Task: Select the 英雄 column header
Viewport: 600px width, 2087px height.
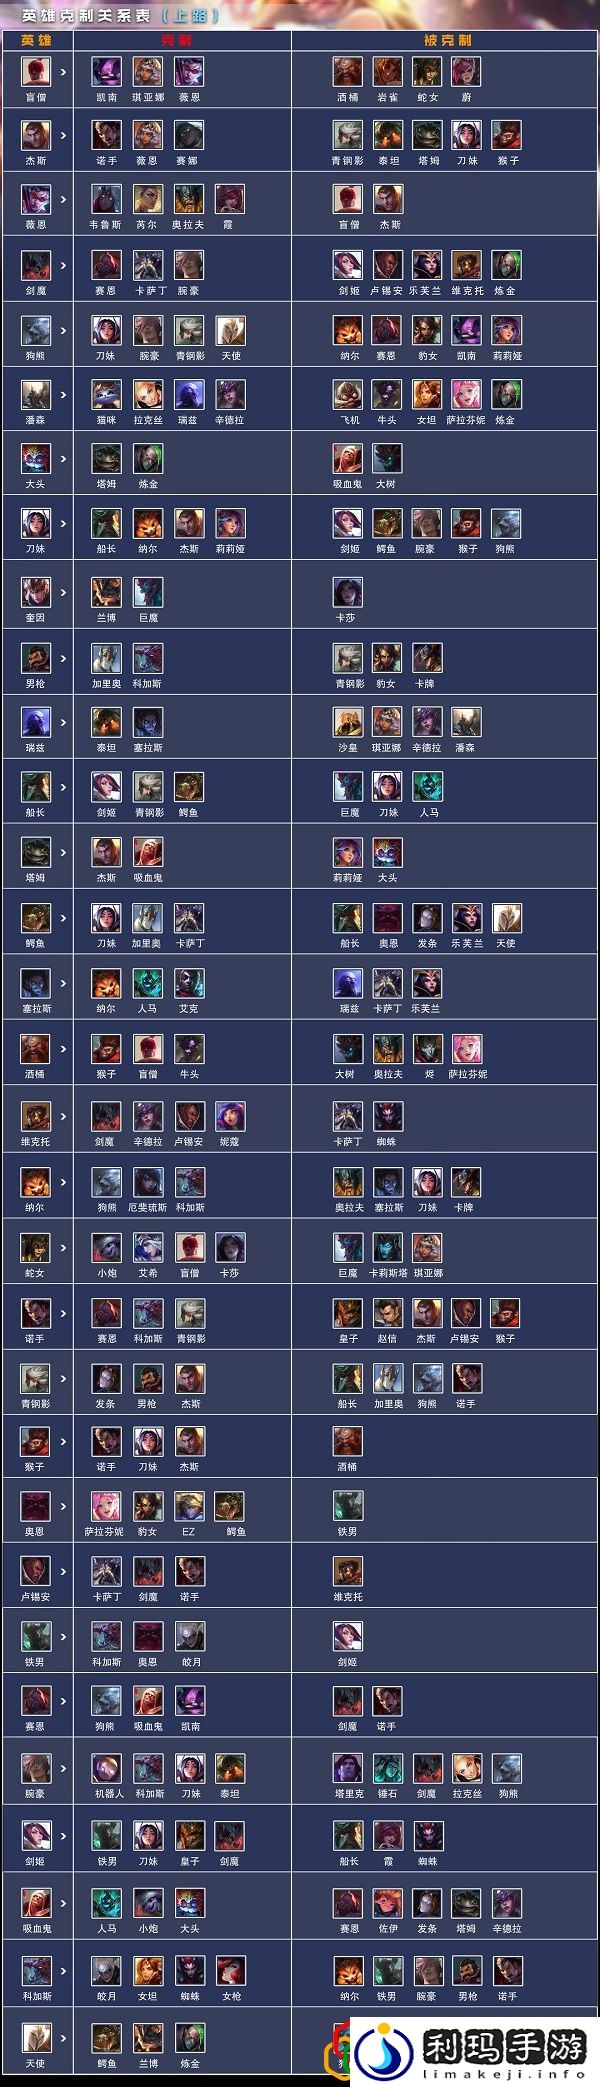Action: (36, 40)
